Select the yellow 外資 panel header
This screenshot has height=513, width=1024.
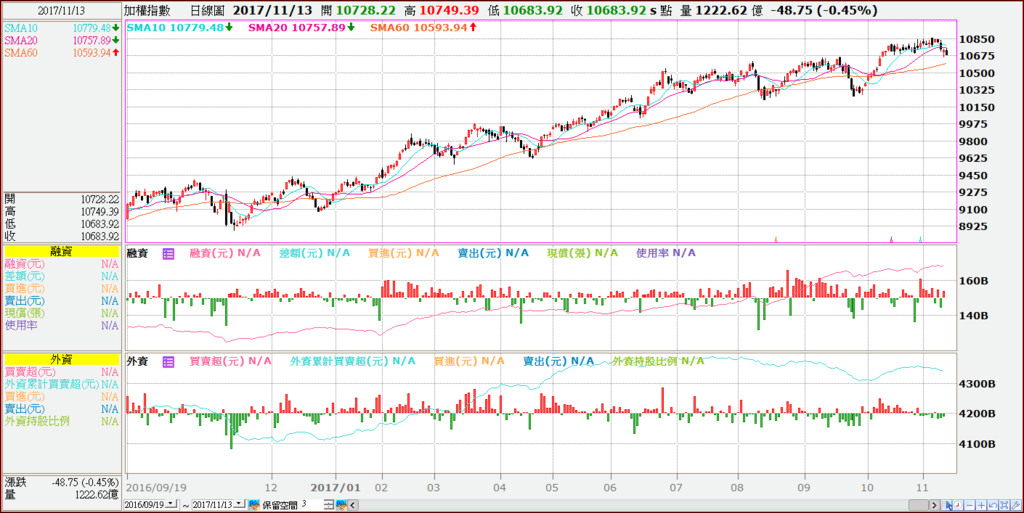pyautogui.click(x=61, y=359)
